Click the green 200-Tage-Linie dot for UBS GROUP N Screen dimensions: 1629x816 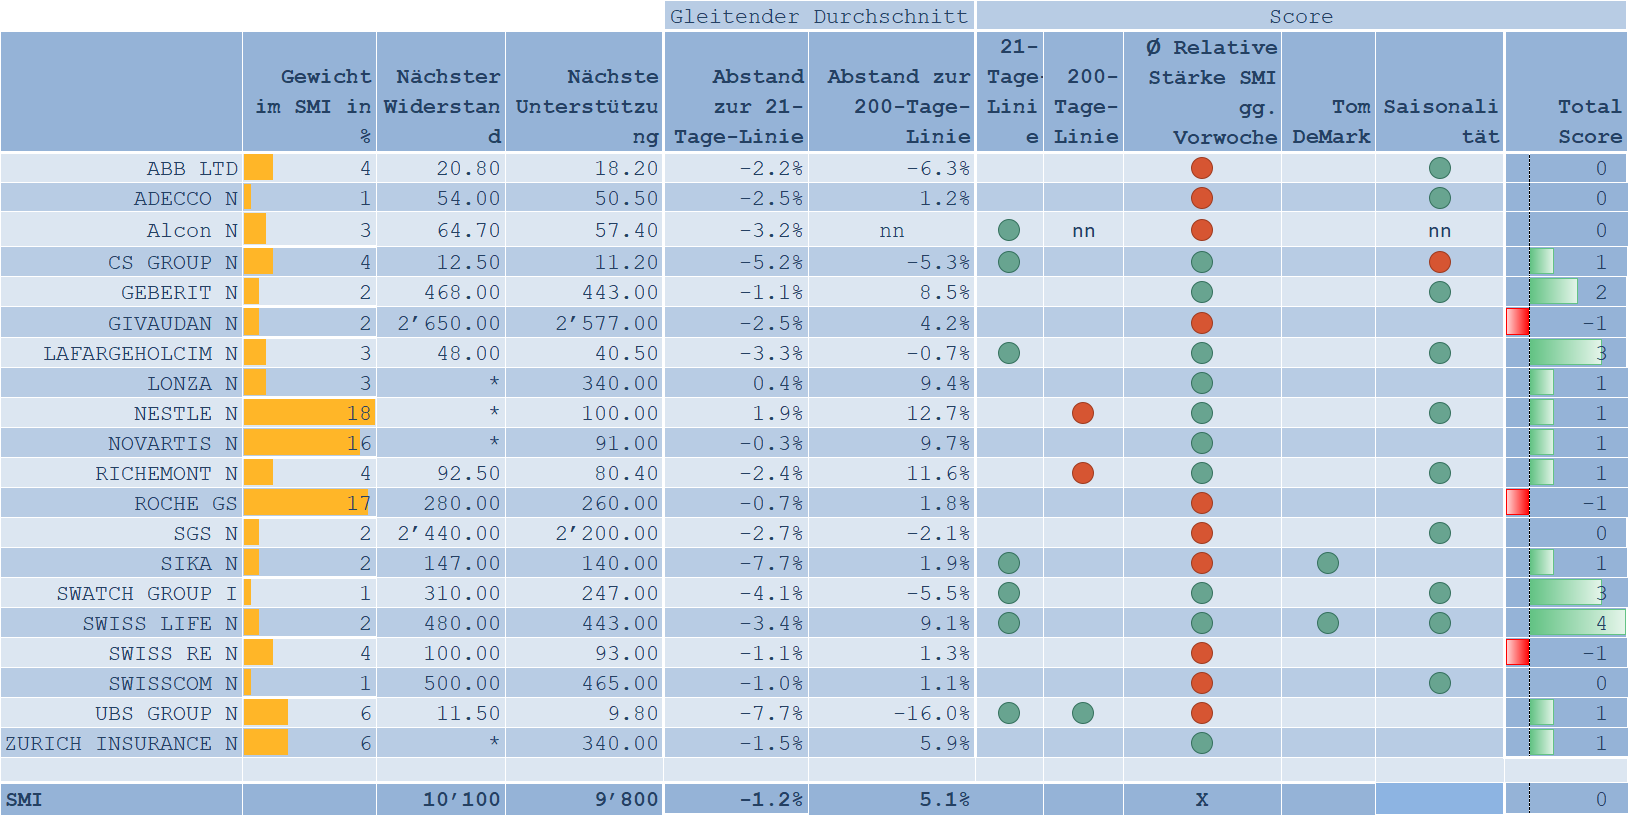[x=1082, y=713]
